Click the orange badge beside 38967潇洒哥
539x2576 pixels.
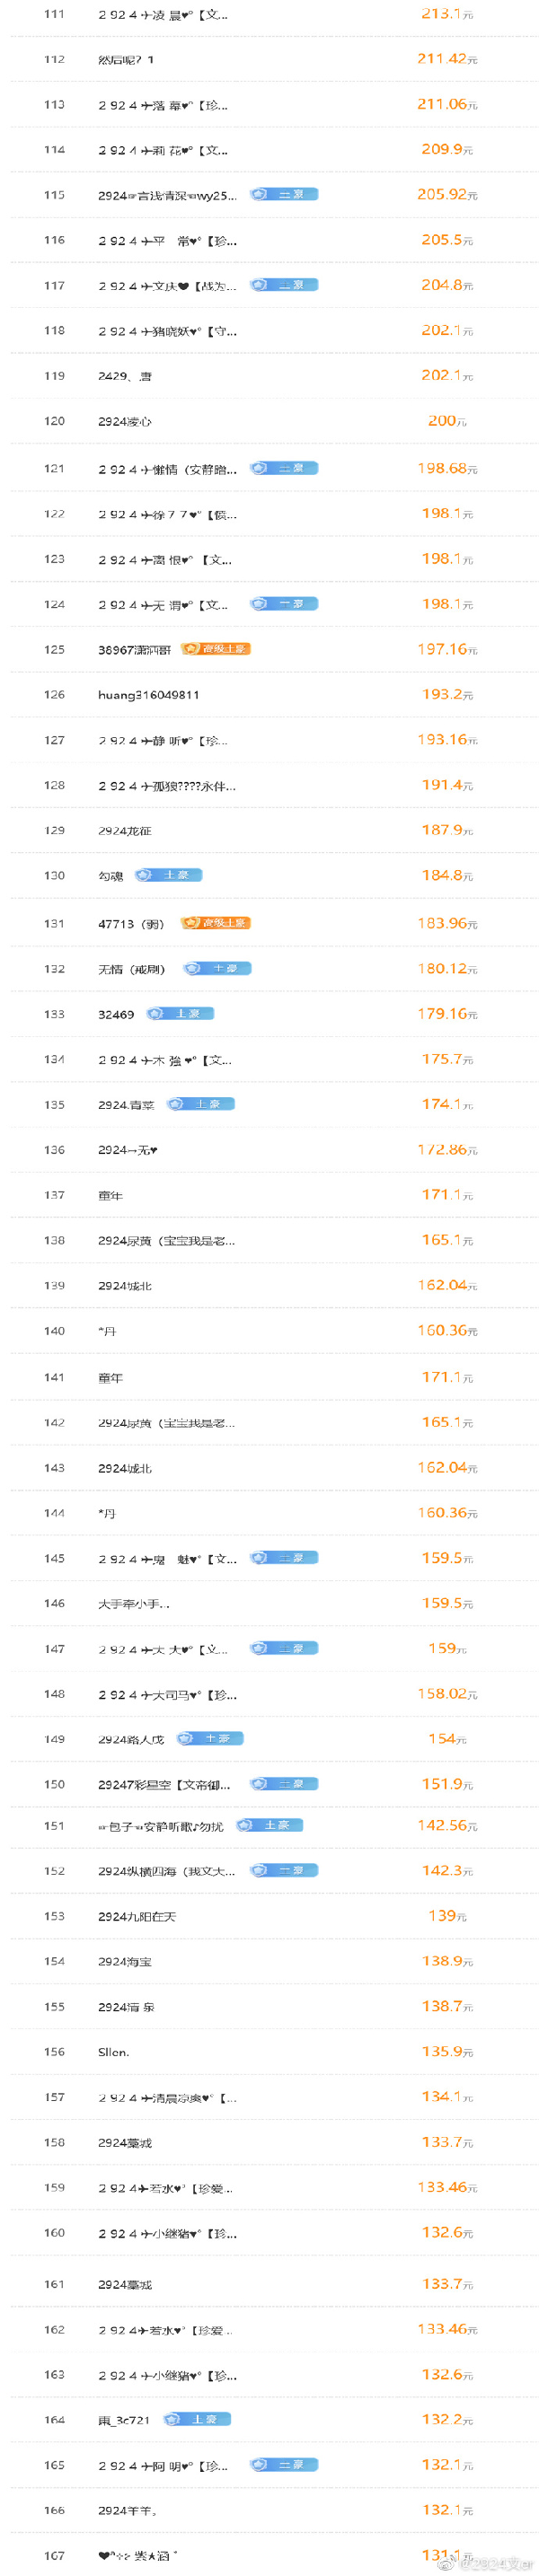coord(216,649)
